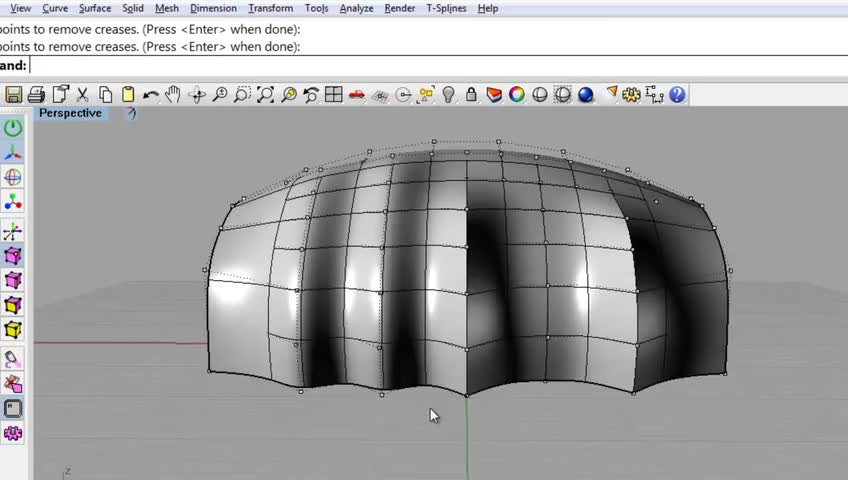Click the keyboard key hotkeys icon

coord(13,409)
